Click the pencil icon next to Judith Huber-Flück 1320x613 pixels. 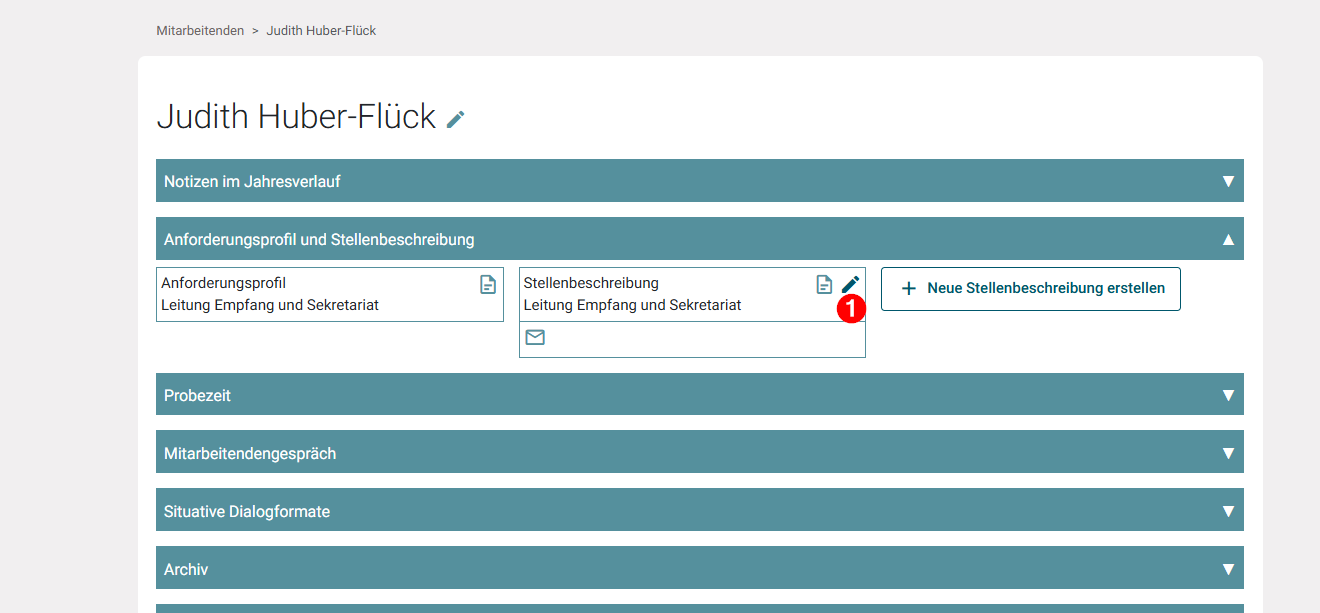[x=456, y=118]
